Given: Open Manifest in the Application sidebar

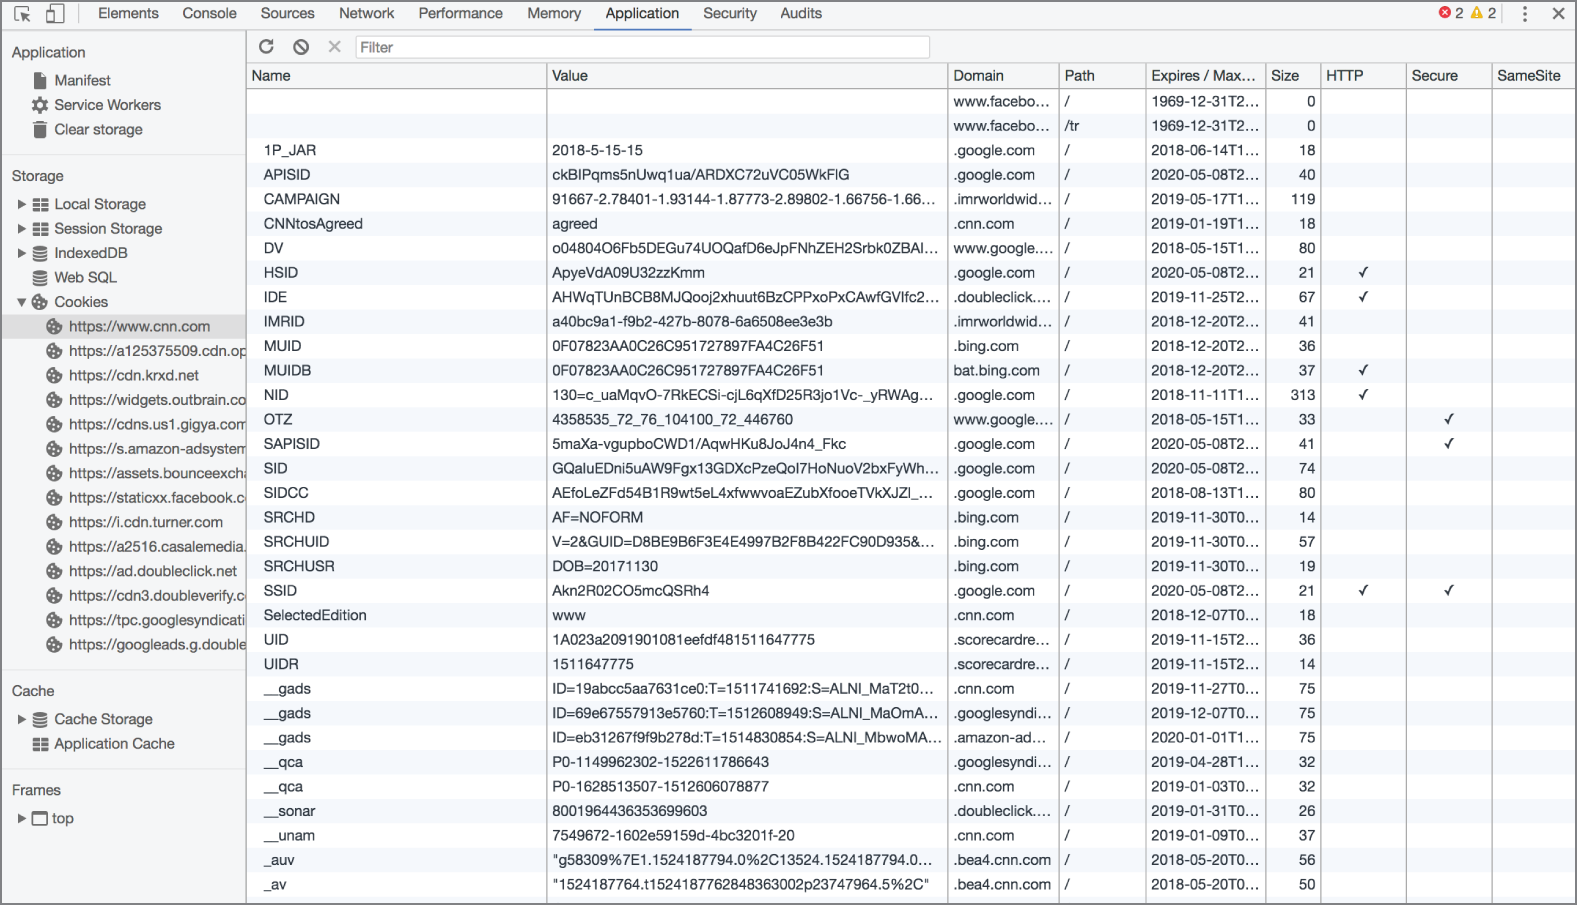Looking at the screenshot, I should [82, 80].
